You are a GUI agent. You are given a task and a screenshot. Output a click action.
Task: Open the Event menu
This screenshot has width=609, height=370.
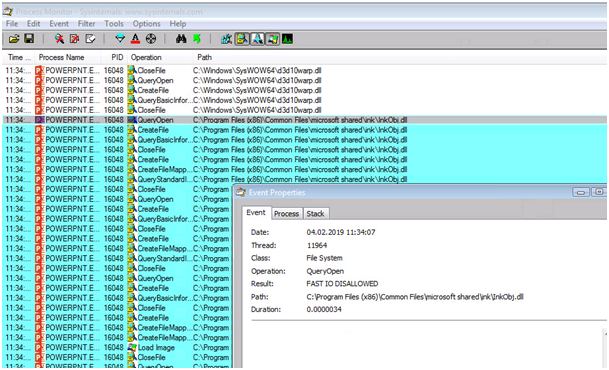point(59,24)
